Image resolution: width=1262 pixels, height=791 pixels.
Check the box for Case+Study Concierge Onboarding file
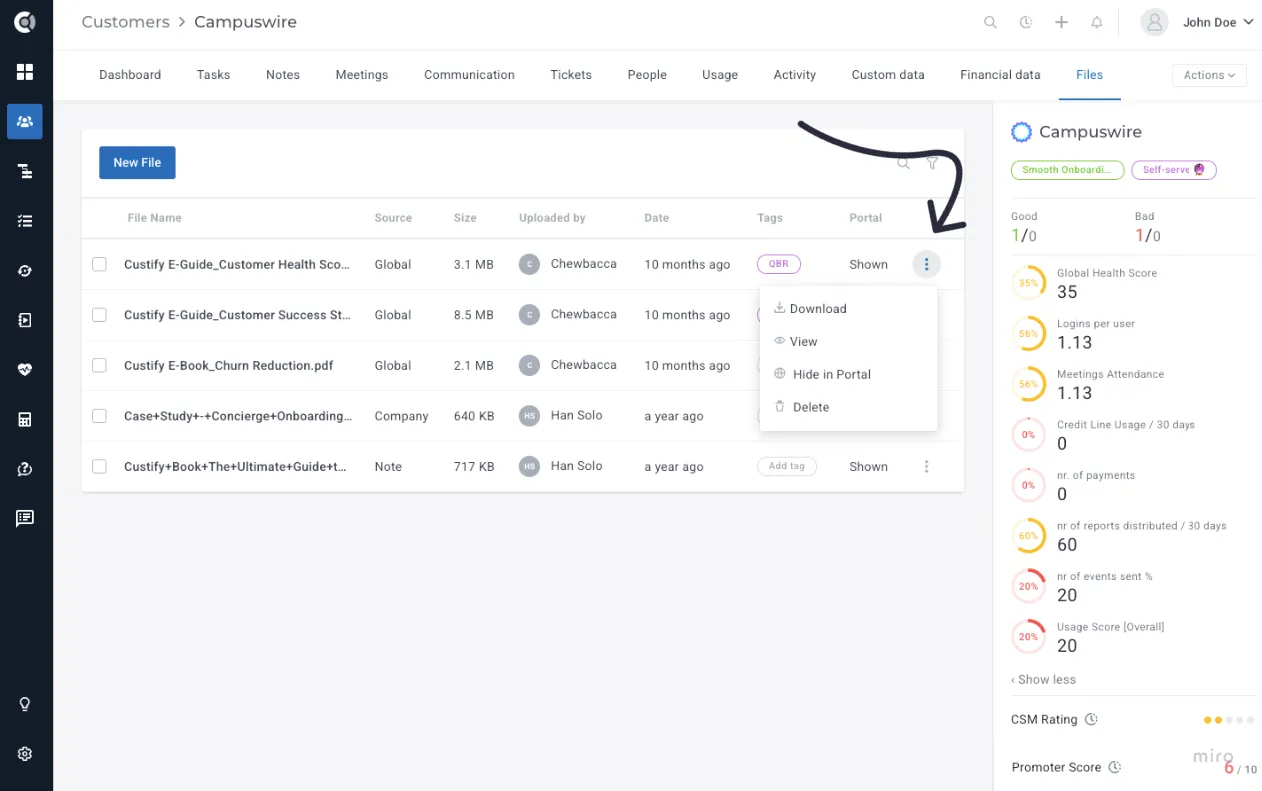tap(99, 416)
